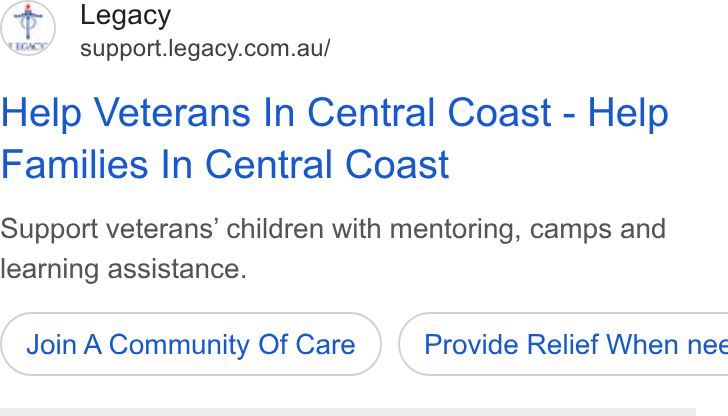Choose the partially visible Provide Relief pill
728x416 pixels.
tap(563, 344)
